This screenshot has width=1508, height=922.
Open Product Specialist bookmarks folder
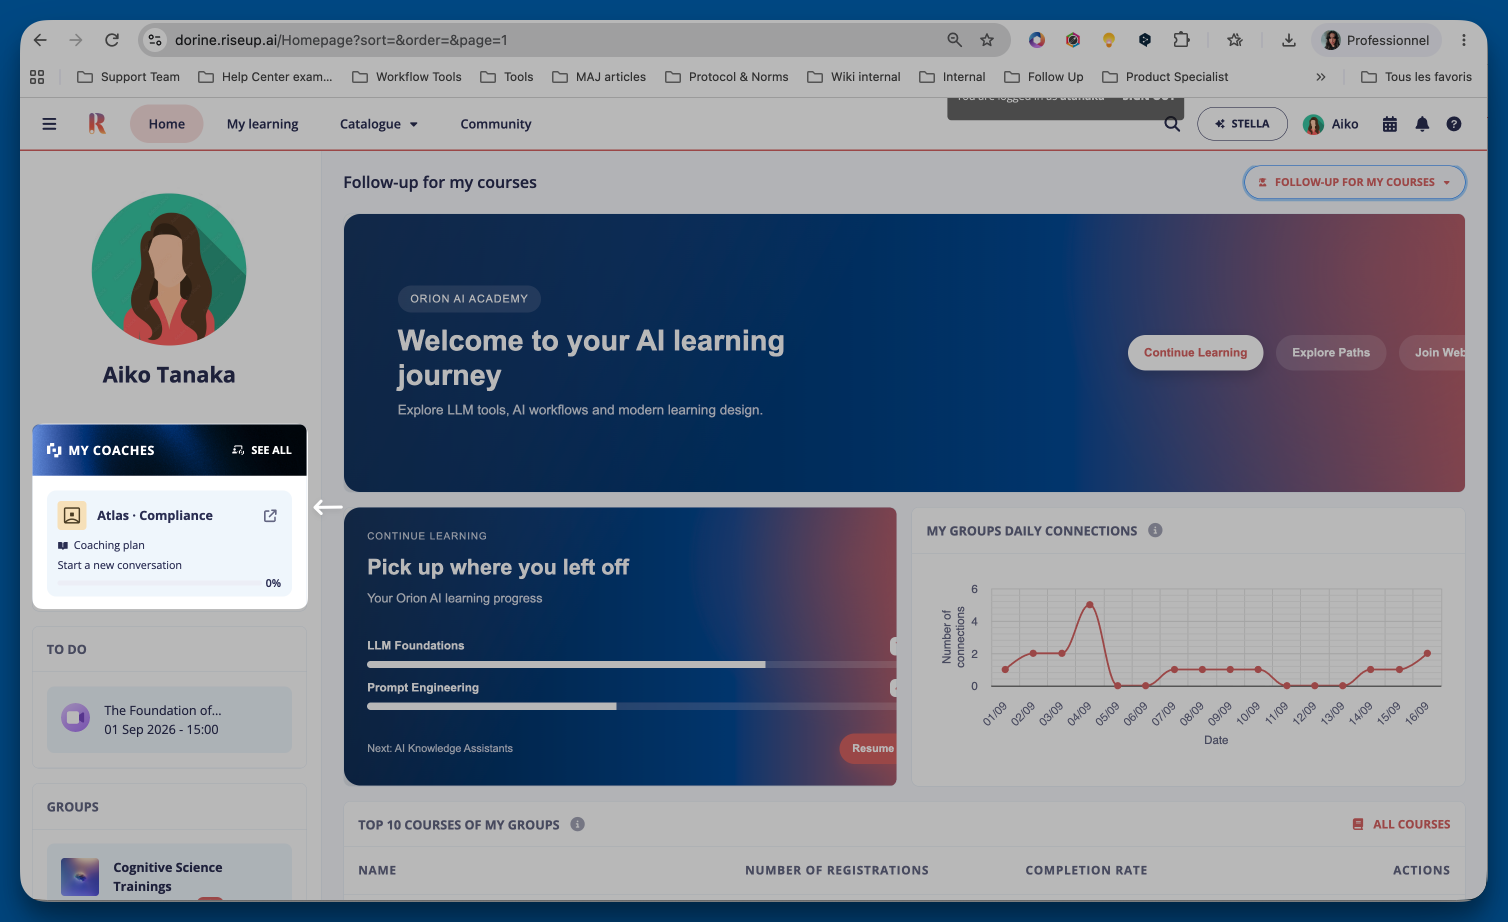pos(1165,77)
